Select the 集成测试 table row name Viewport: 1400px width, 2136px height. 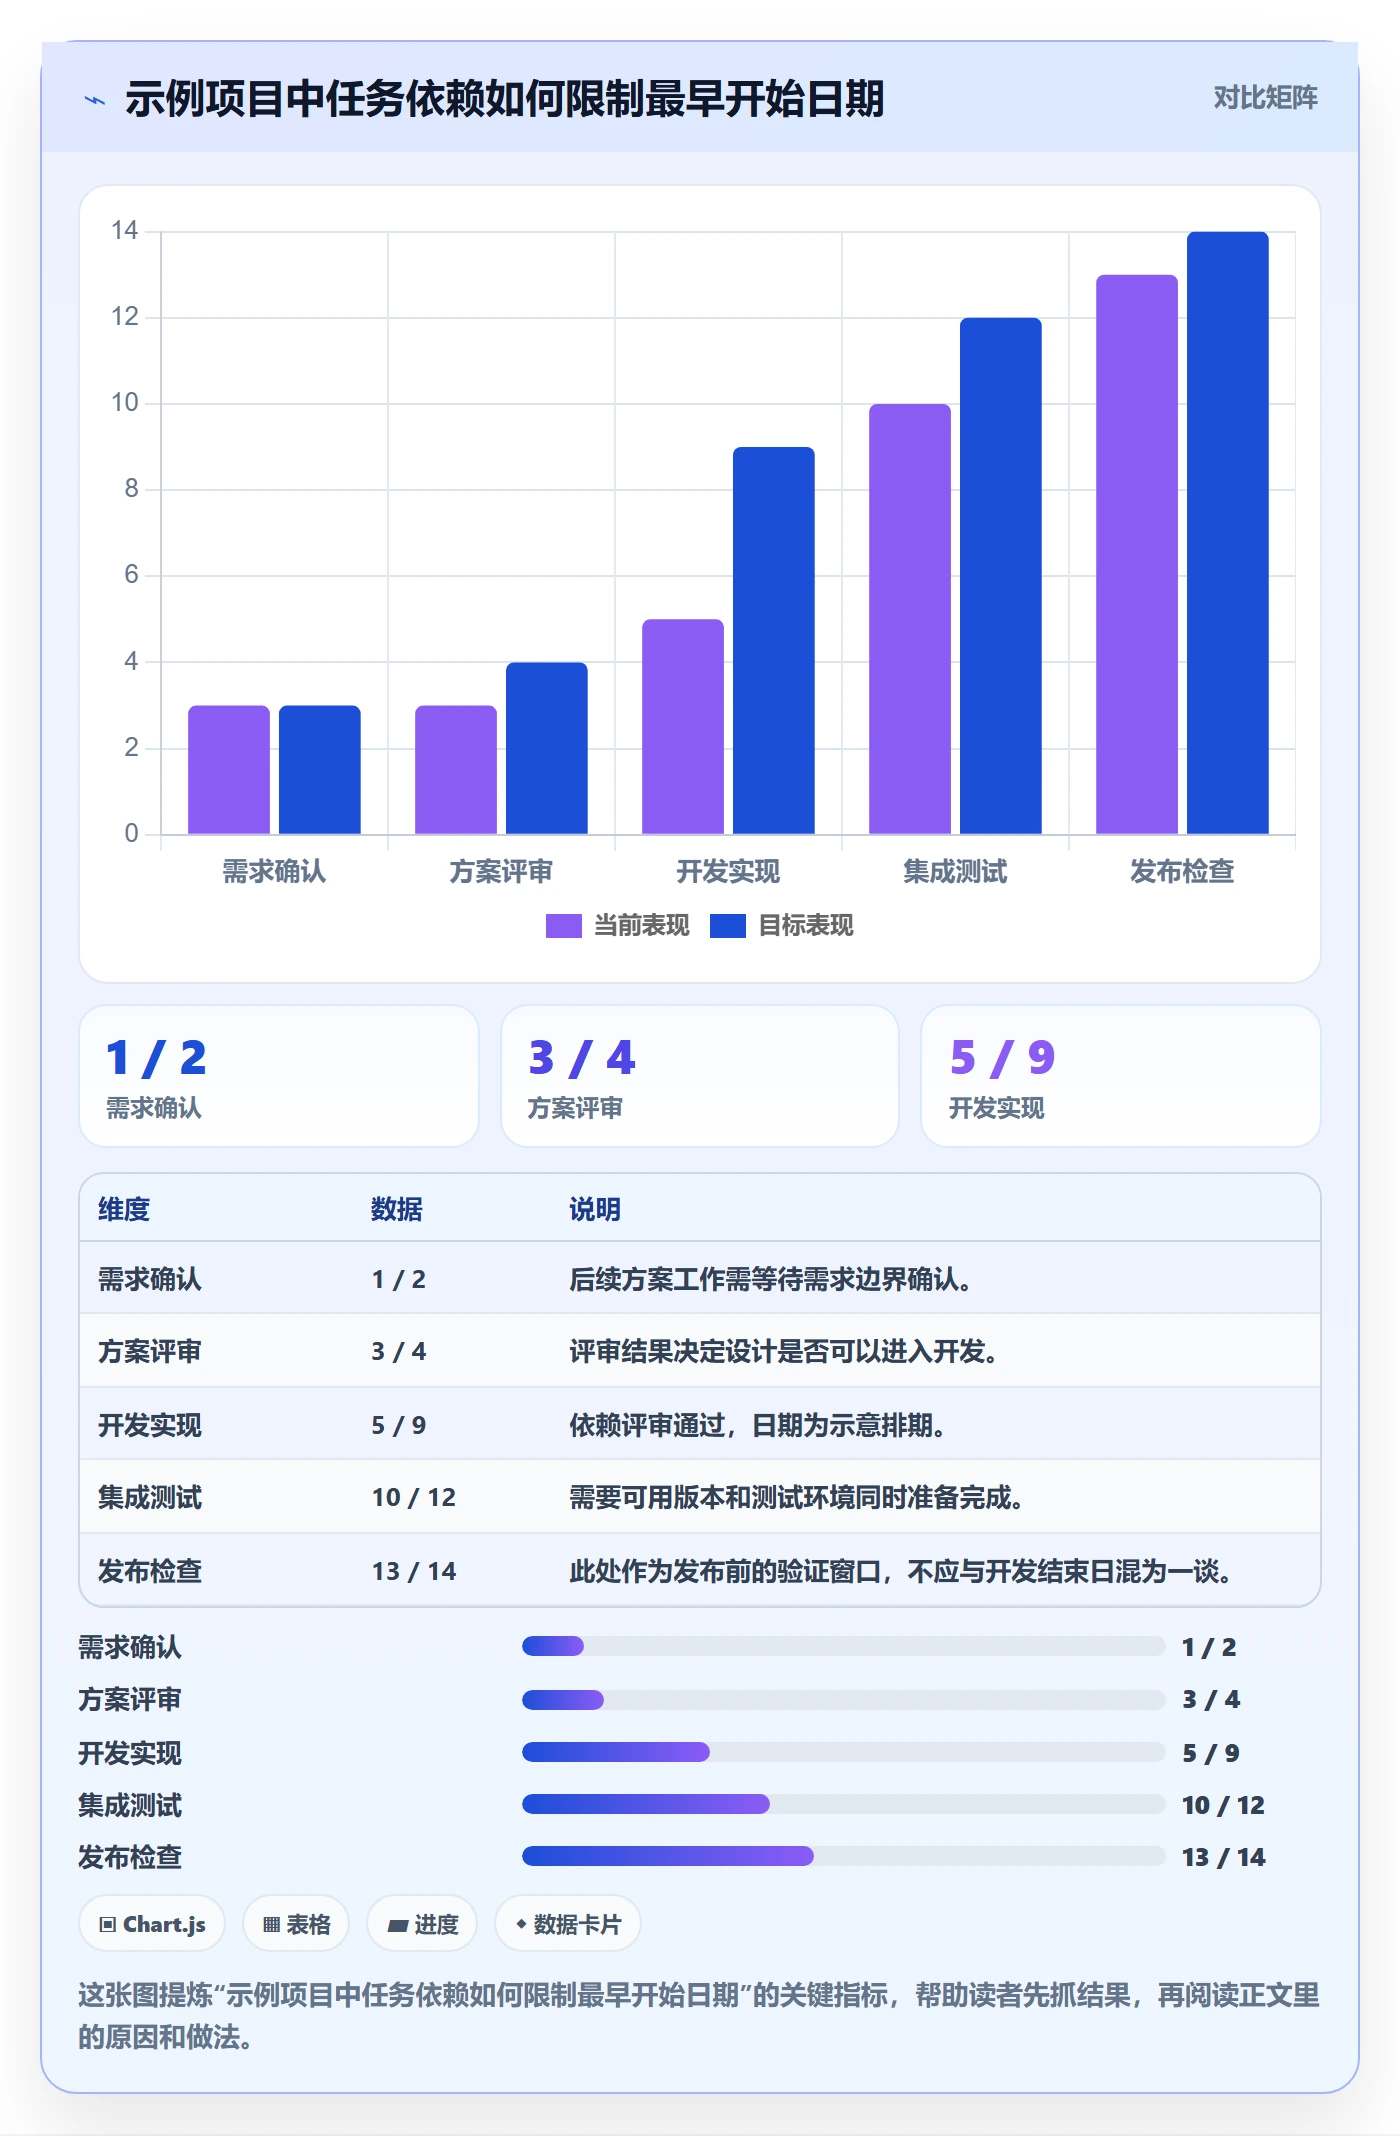(x=150, y=1498)
